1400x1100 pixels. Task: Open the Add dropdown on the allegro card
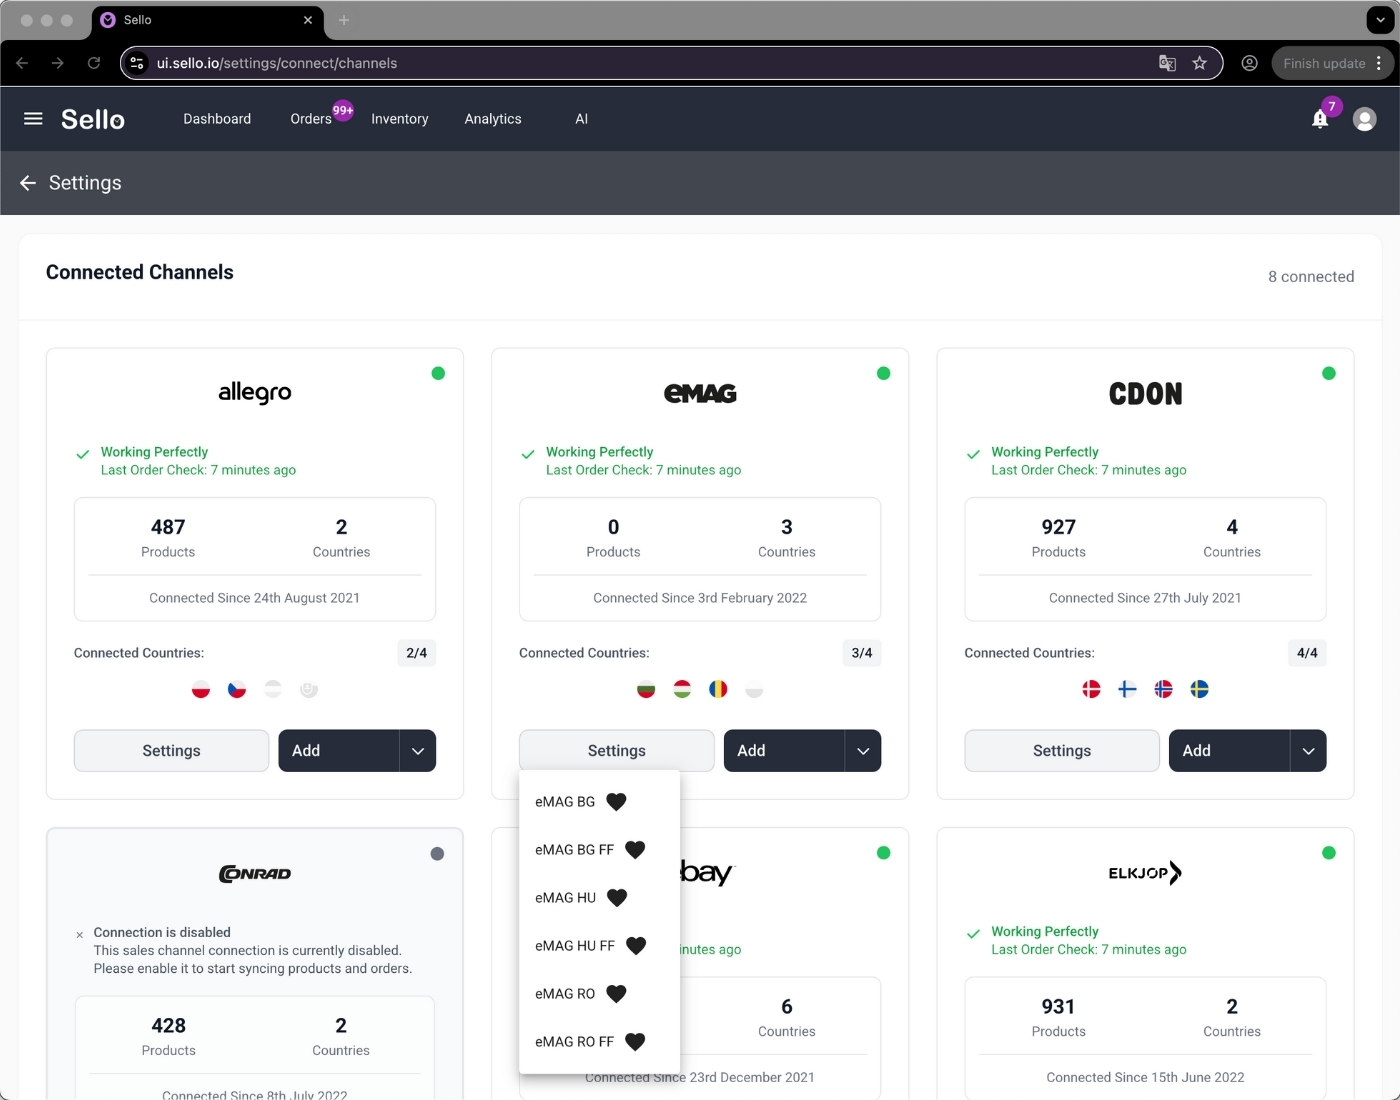(418, 751)
